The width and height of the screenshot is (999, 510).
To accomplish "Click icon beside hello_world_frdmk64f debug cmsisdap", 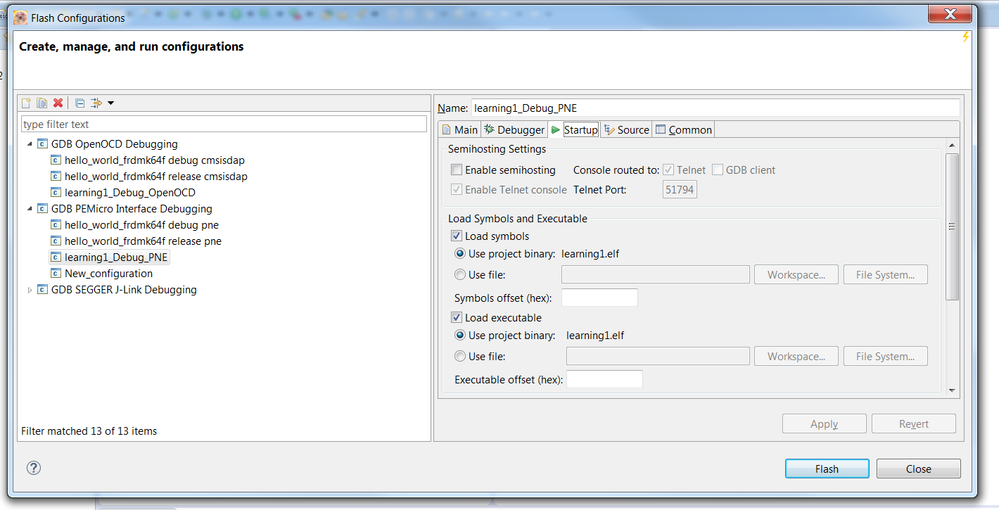I will (x=56, y=160).
